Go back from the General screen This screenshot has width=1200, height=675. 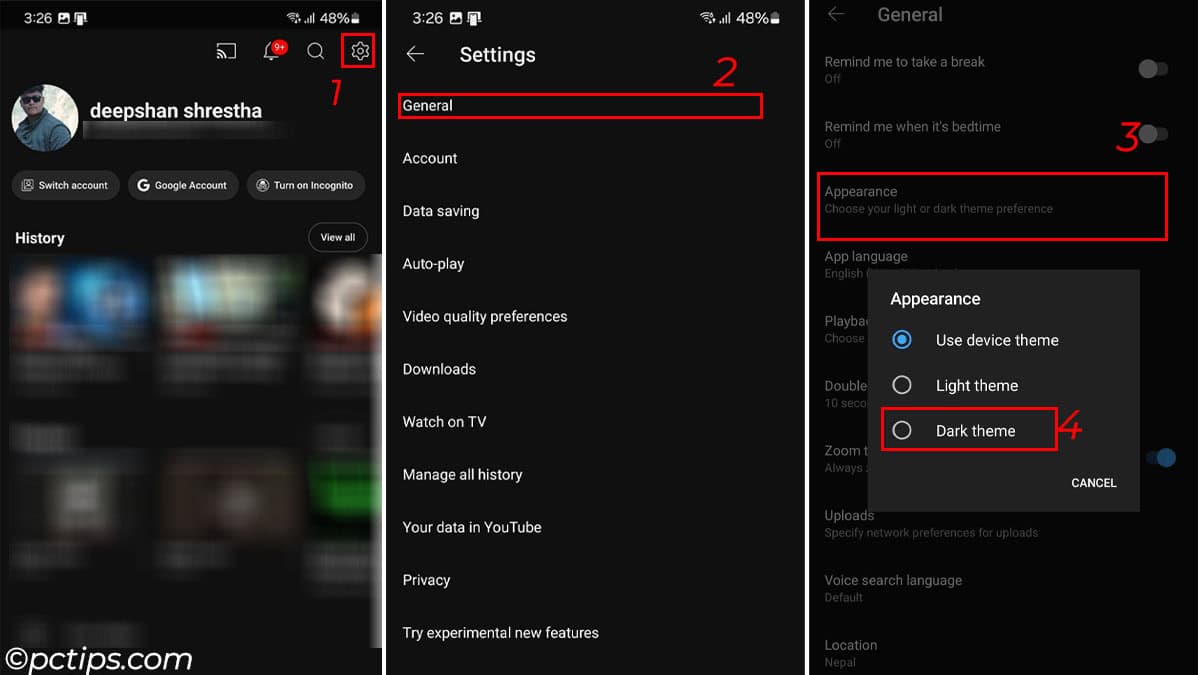pos(836,14)
